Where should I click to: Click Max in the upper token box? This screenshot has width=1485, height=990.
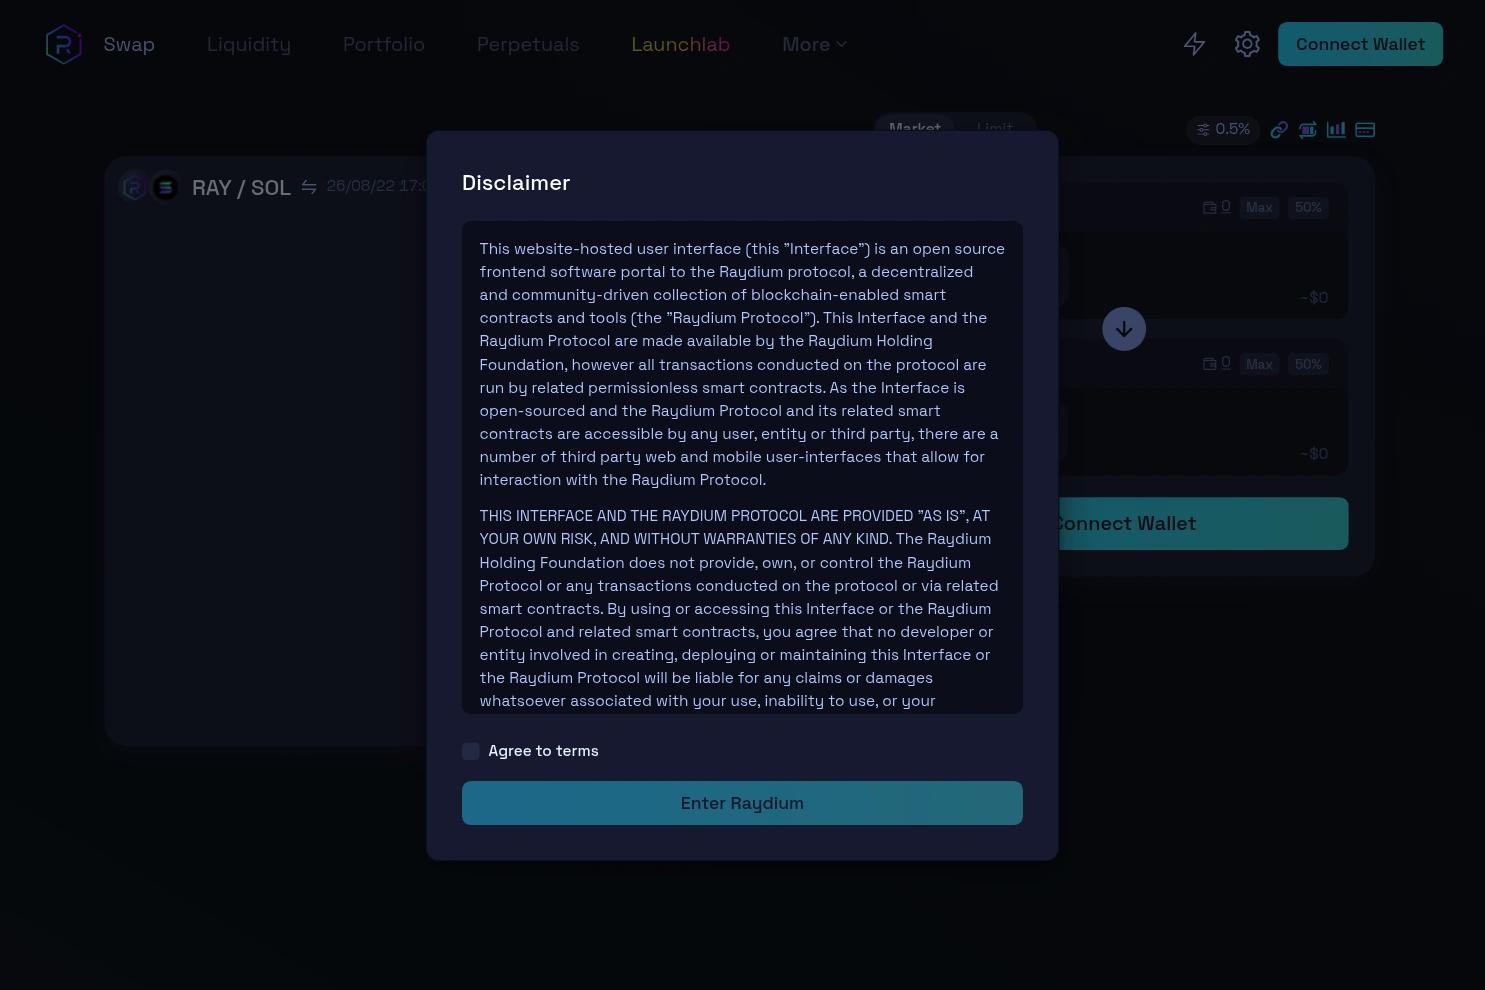coord(1259,207)
